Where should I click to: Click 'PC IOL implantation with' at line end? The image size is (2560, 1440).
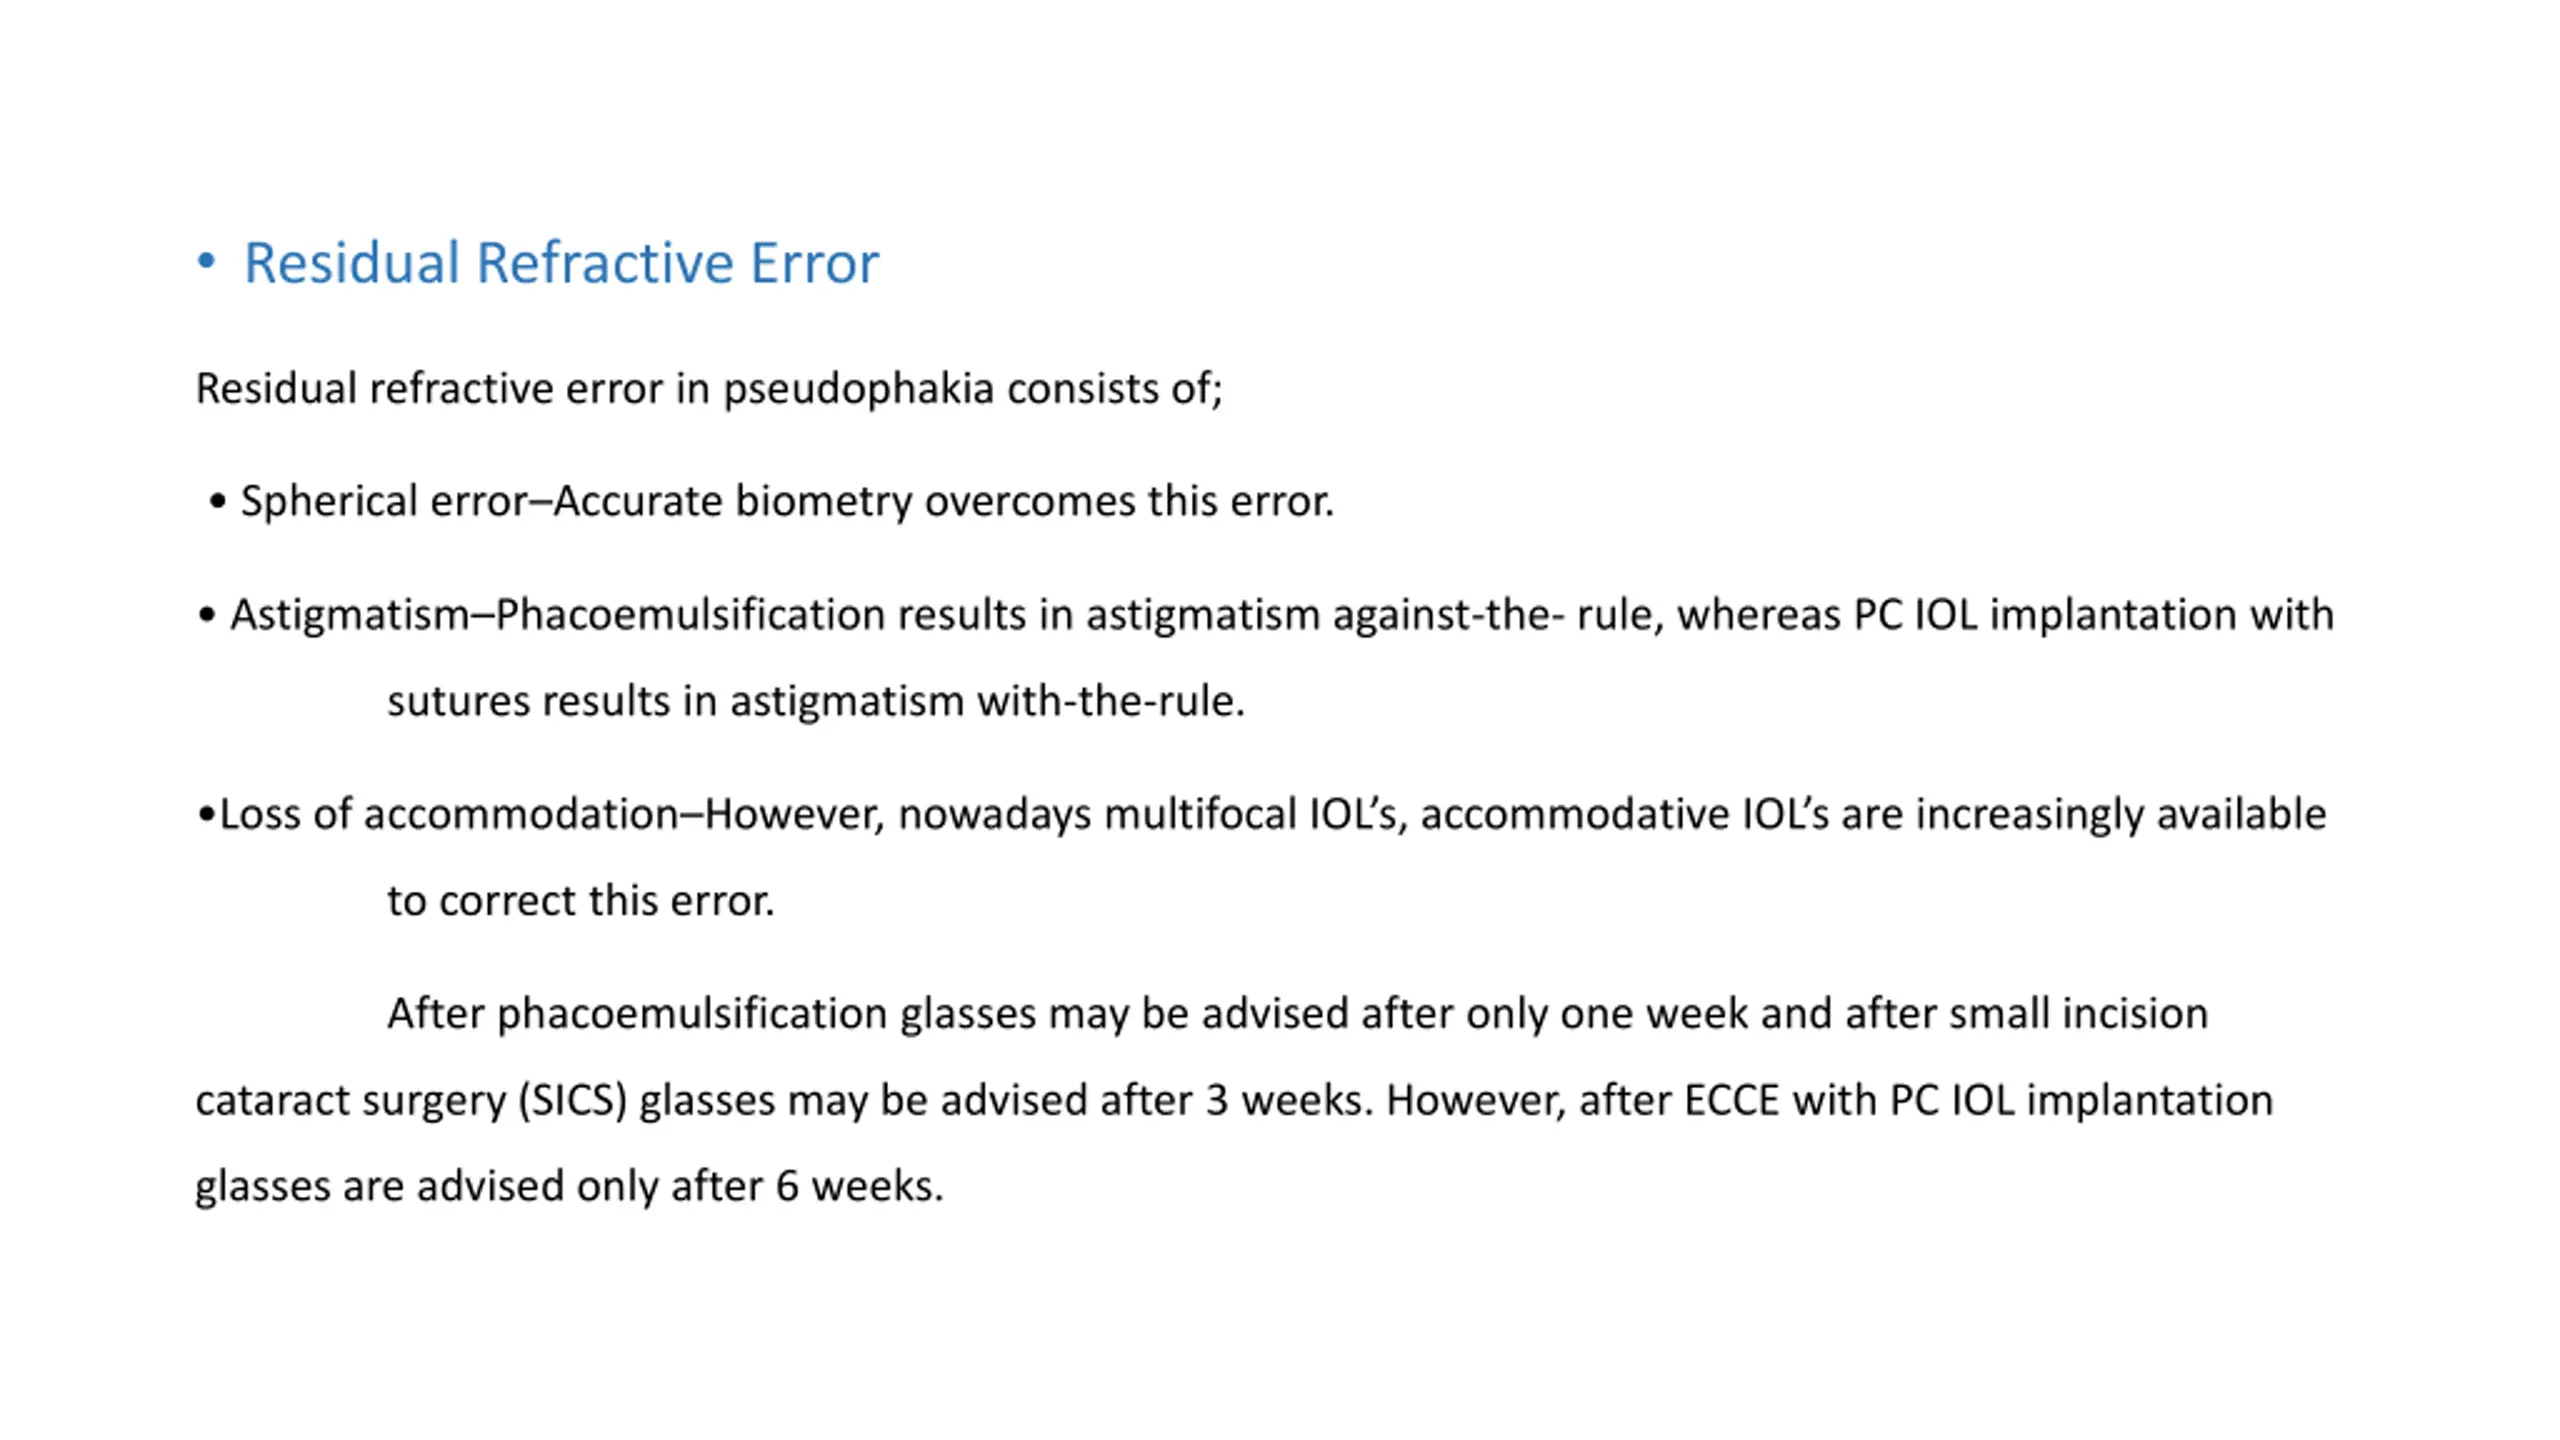tap(2093, 615)
